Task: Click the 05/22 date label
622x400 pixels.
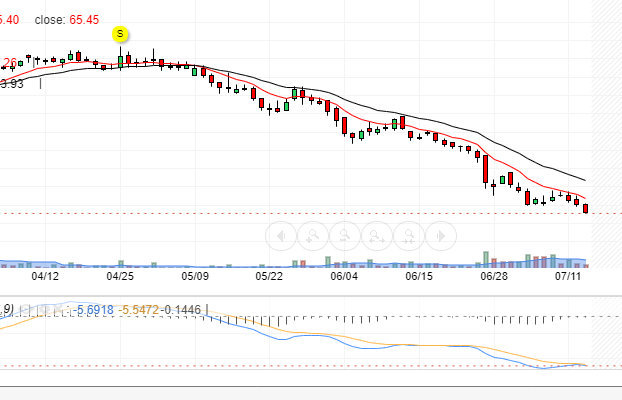Action: coord(269,276)
